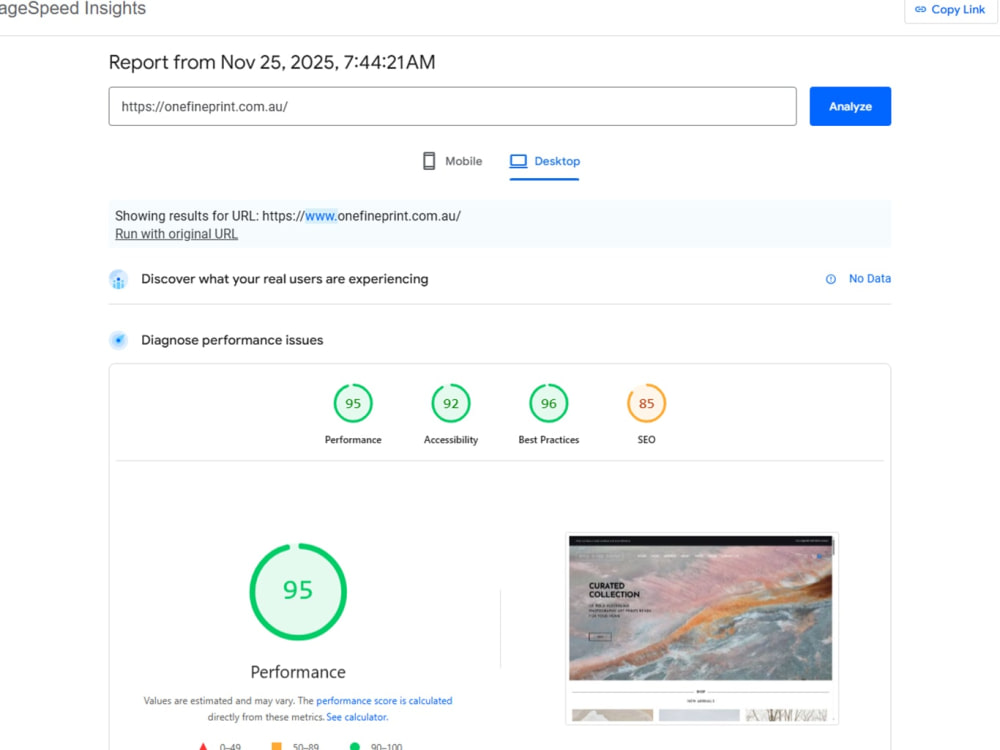Click the large 95 Performance gauge
The height and width of the screenshot is (750, 1000).
click(x=298, y=591)
